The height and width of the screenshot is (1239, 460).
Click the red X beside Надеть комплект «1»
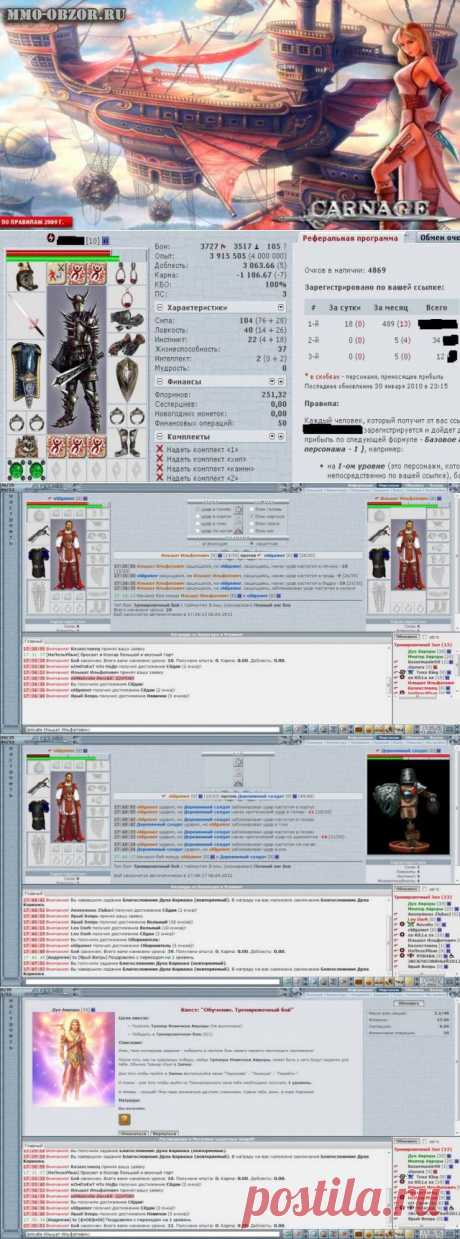160,448
